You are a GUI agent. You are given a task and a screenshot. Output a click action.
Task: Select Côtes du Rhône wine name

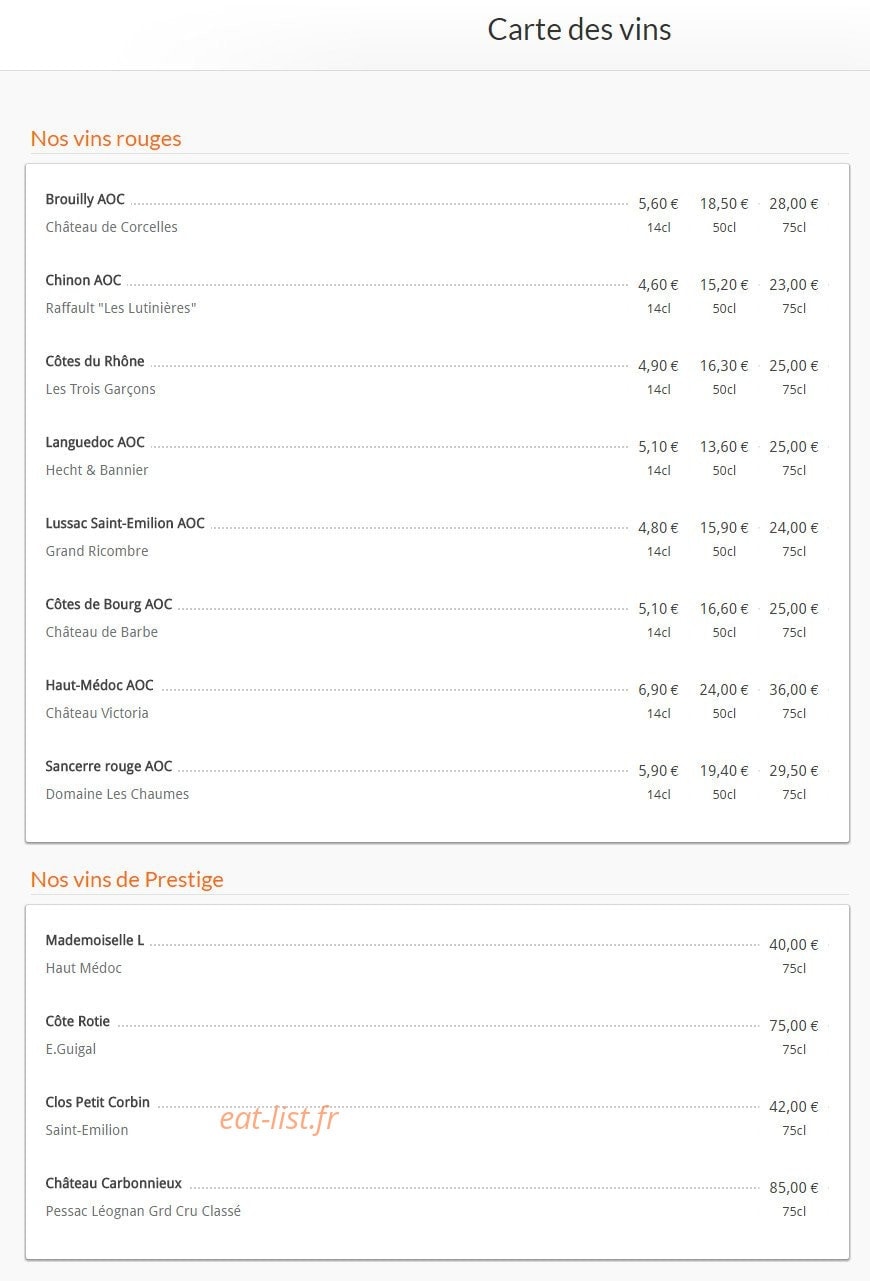(x=95, y=362)
